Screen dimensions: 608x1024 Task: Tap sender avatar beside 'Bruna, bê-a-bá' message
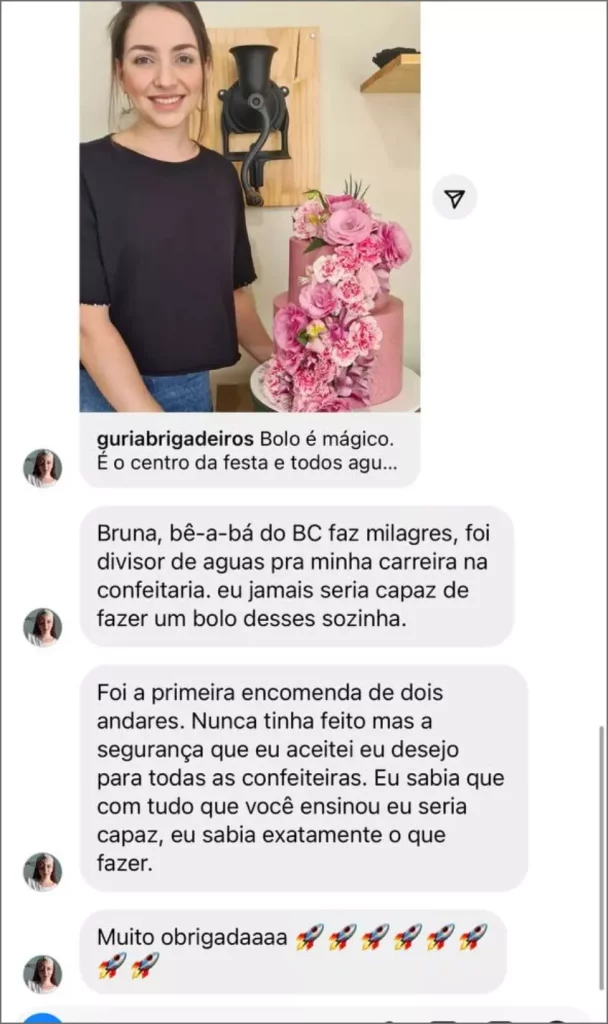point(43,627)
